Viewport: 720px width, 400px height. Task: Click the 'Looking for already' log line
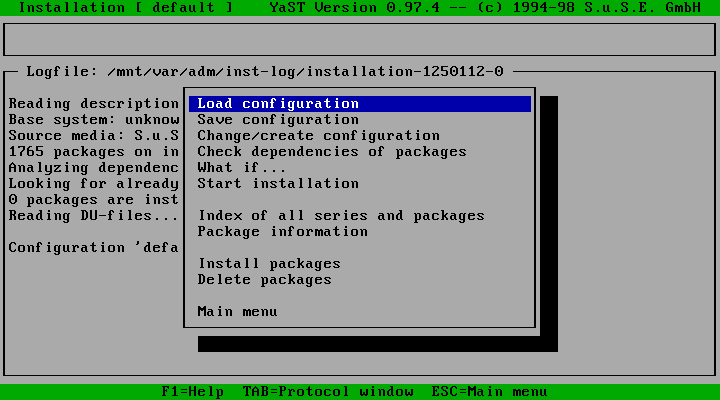pyautogui.click(x=94, y=184)
